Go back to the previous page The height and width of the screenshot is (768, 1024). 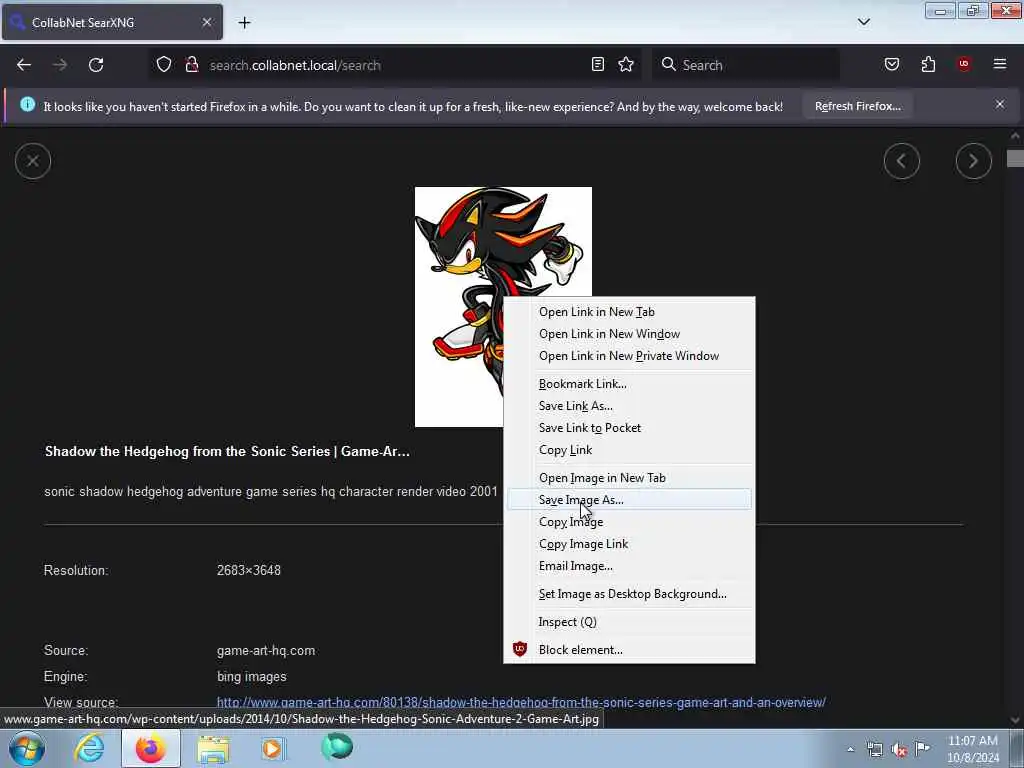(x=24, y=65)
